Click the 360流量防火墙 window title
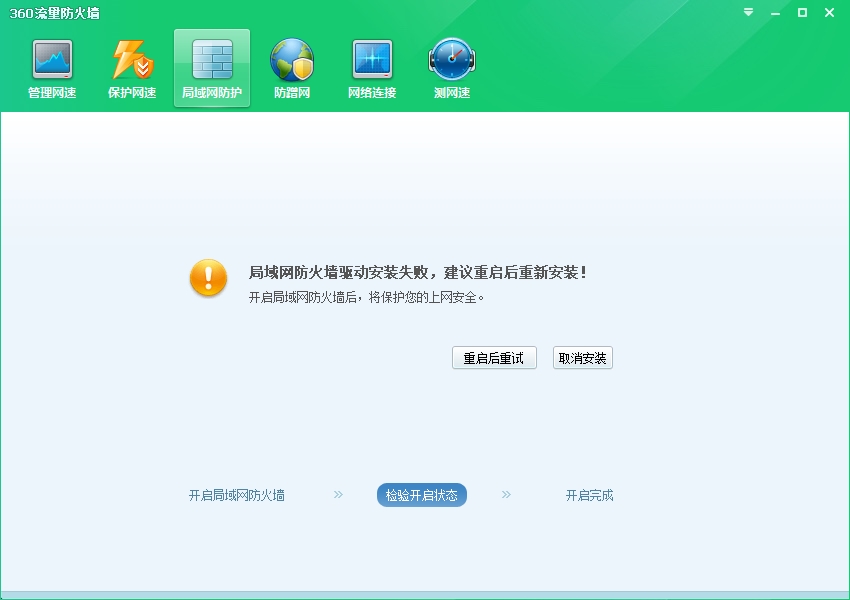This screenshot has width=850, height=600. point(54,13)
